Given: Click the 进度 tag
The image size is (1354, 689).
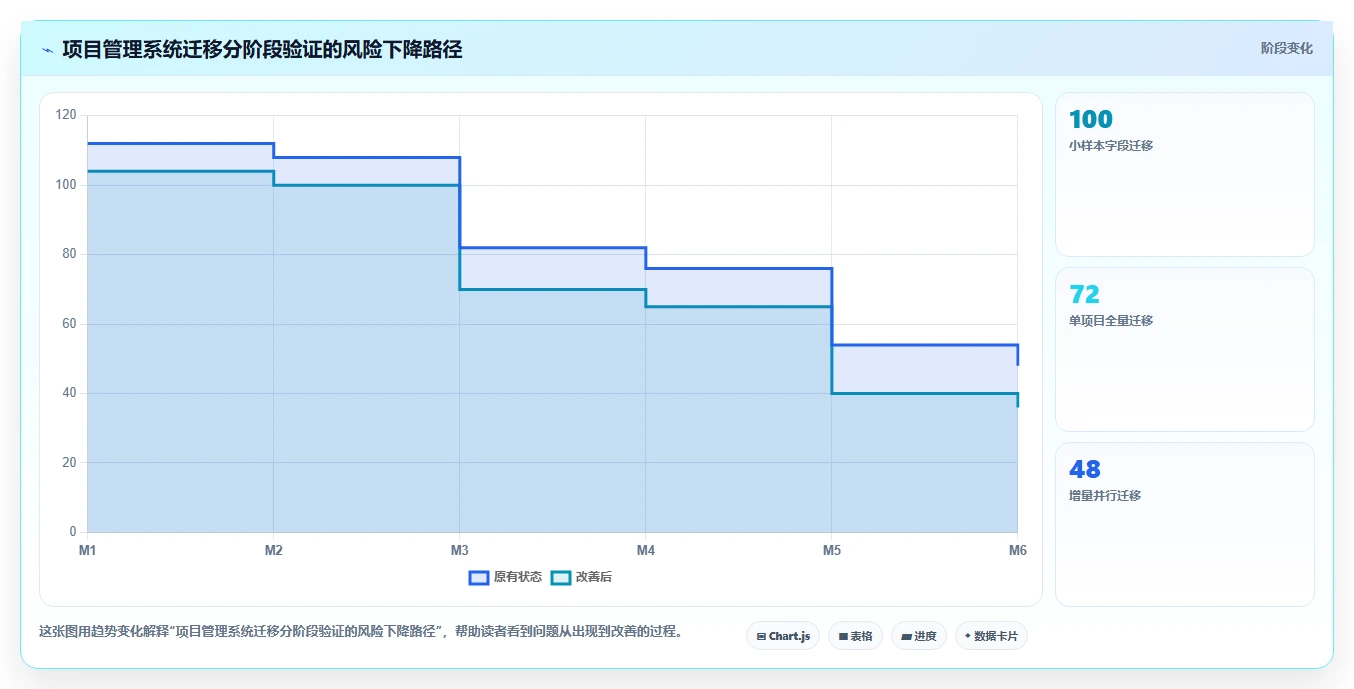Looking at the screenshot, I should [919, 636].
